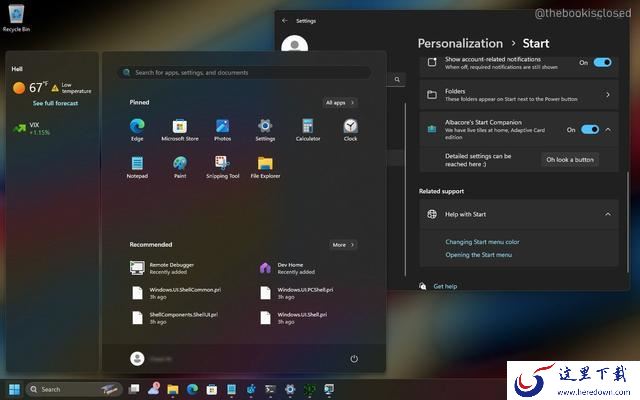
Task: Click More in Recommended section
Action: click(343, 245)
